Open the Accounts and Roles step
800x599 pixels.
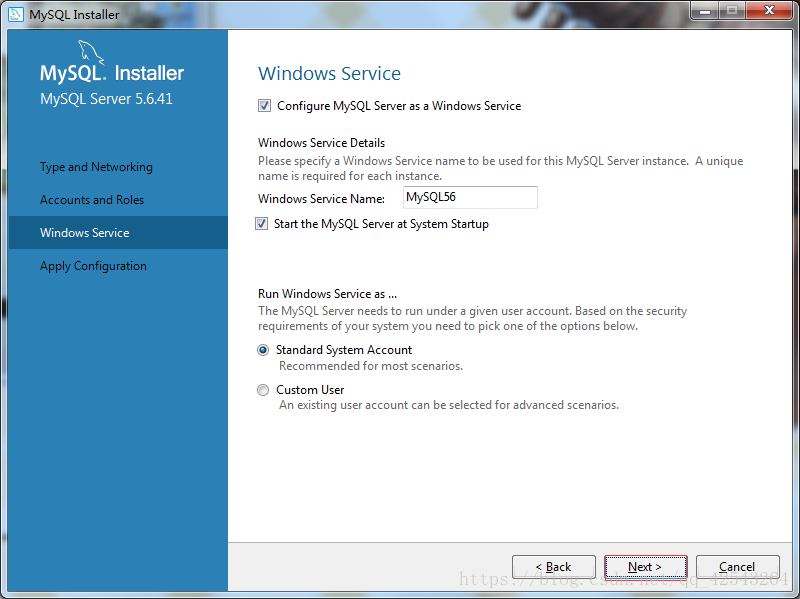92,200
